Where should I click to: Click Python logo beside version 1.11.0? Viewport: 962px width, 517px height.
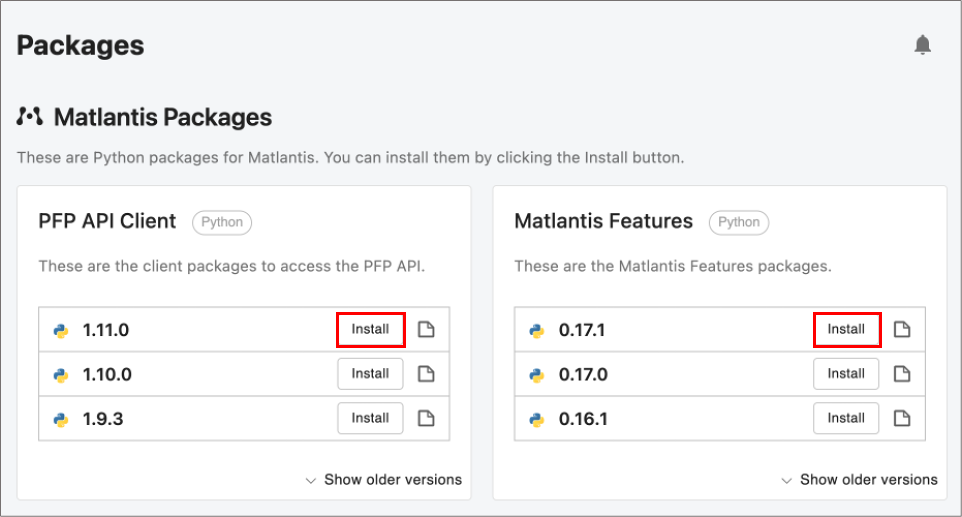tap(61, 330)
